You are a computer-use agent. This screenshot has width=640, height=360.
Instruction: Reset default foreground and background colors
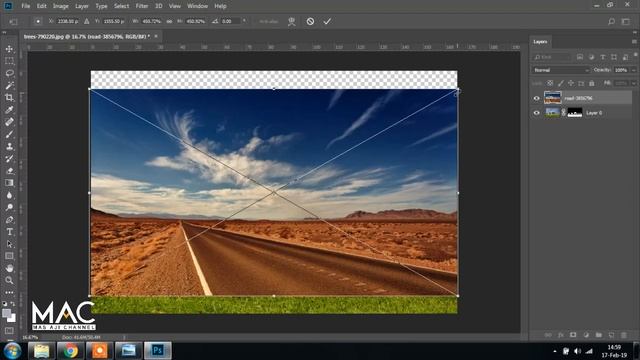pos(5,304)
